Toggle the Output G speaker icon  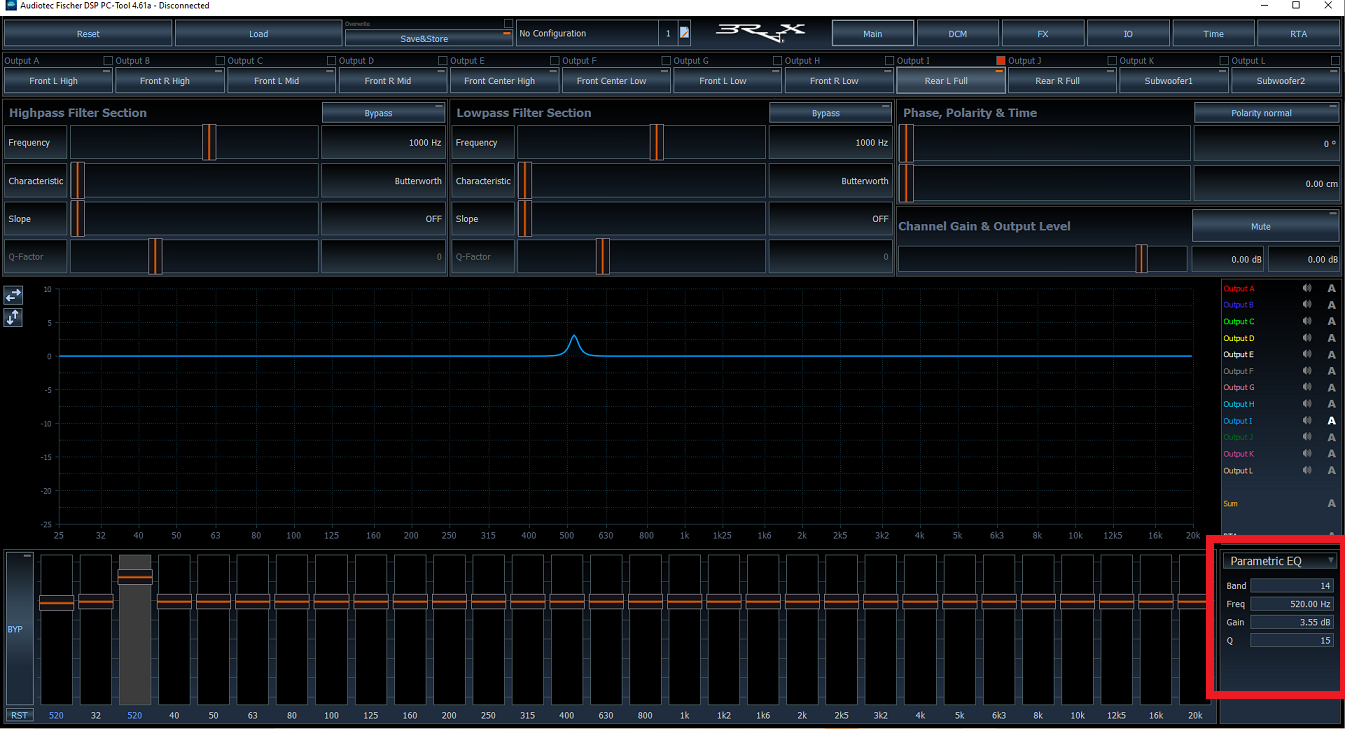point(1306,387)
